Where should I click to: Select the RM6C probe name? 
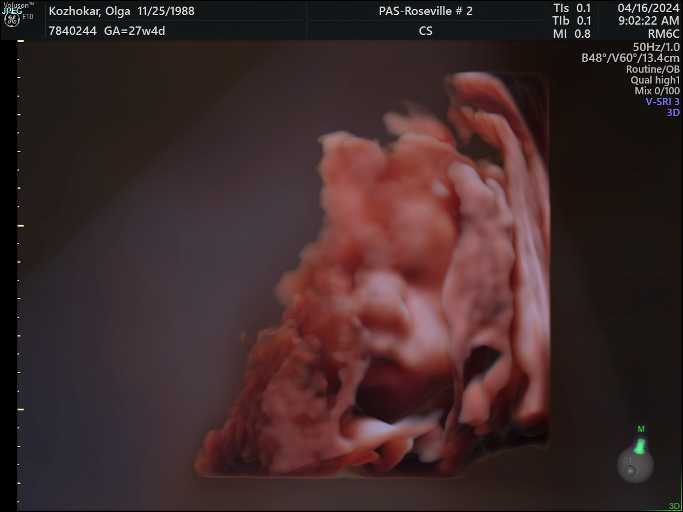(x=663, y=34)
